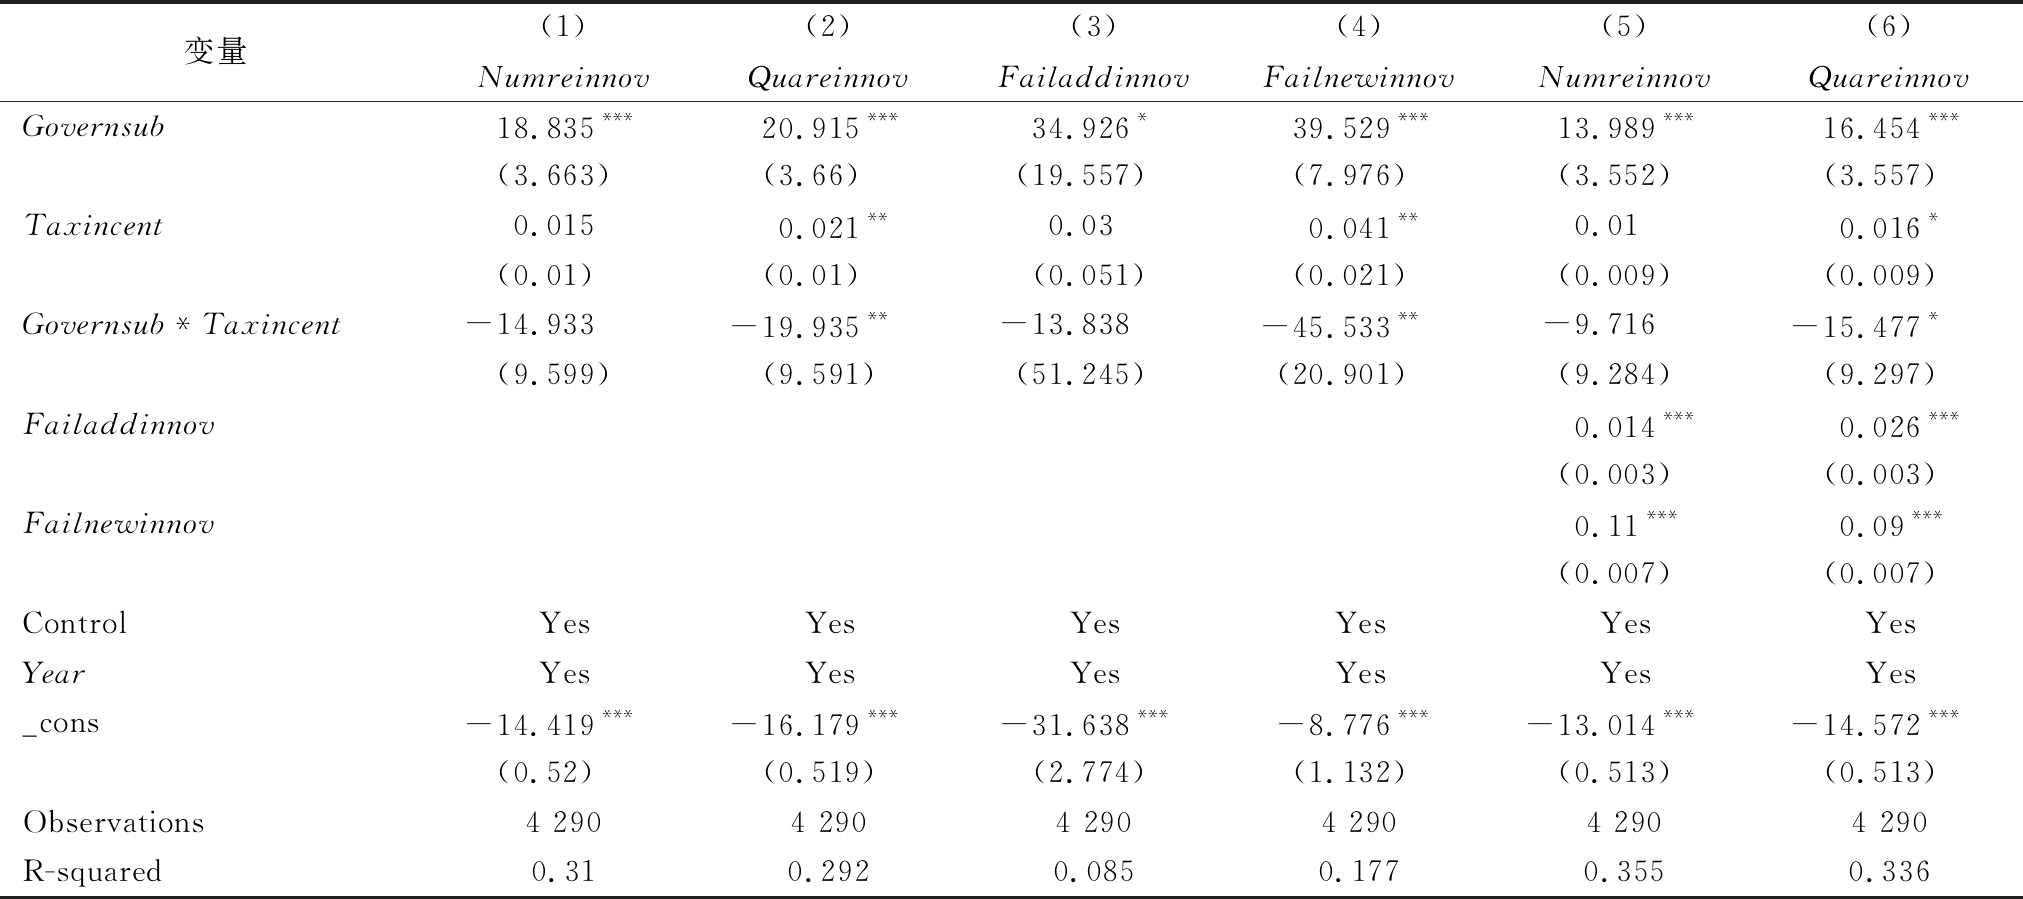
Task: Select the R-squared row label
Action: [x=92, y=871]
